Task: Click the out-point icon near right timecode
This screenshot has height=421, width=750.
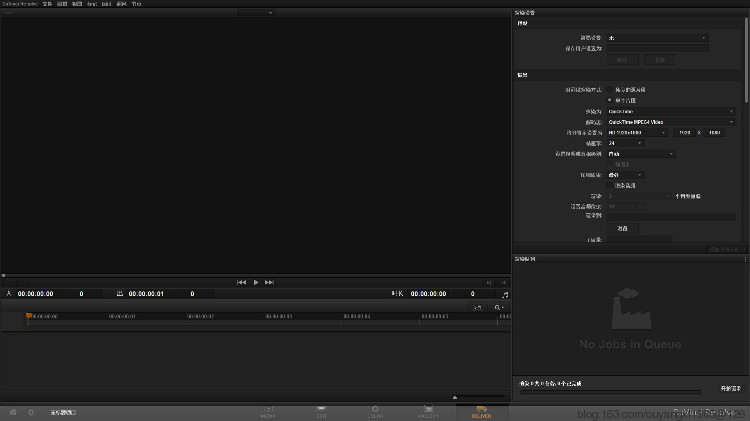Action: pyautogui.click(x=397, y=294)
